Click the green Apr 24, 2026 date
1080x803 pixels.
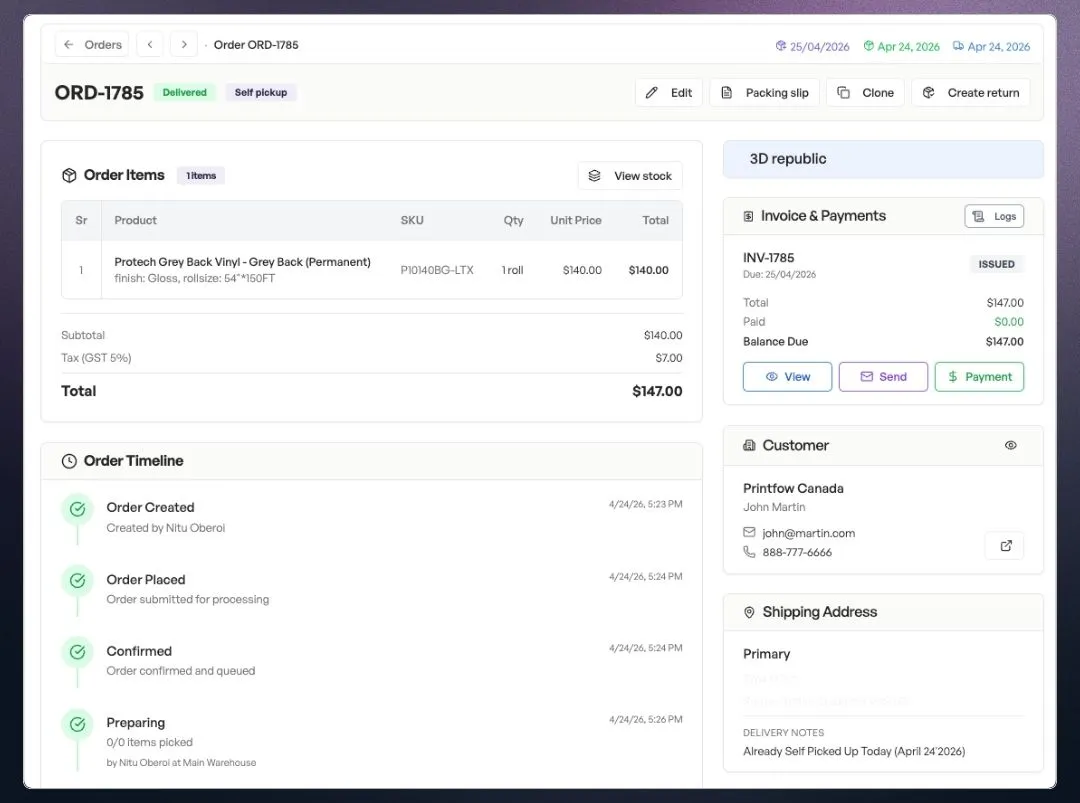coord(902,46)
